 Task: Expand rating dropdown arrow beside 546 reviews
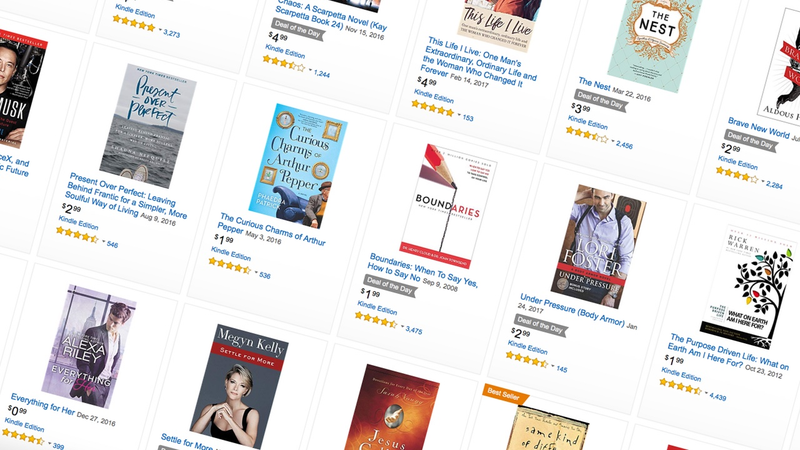coord(104,241)
